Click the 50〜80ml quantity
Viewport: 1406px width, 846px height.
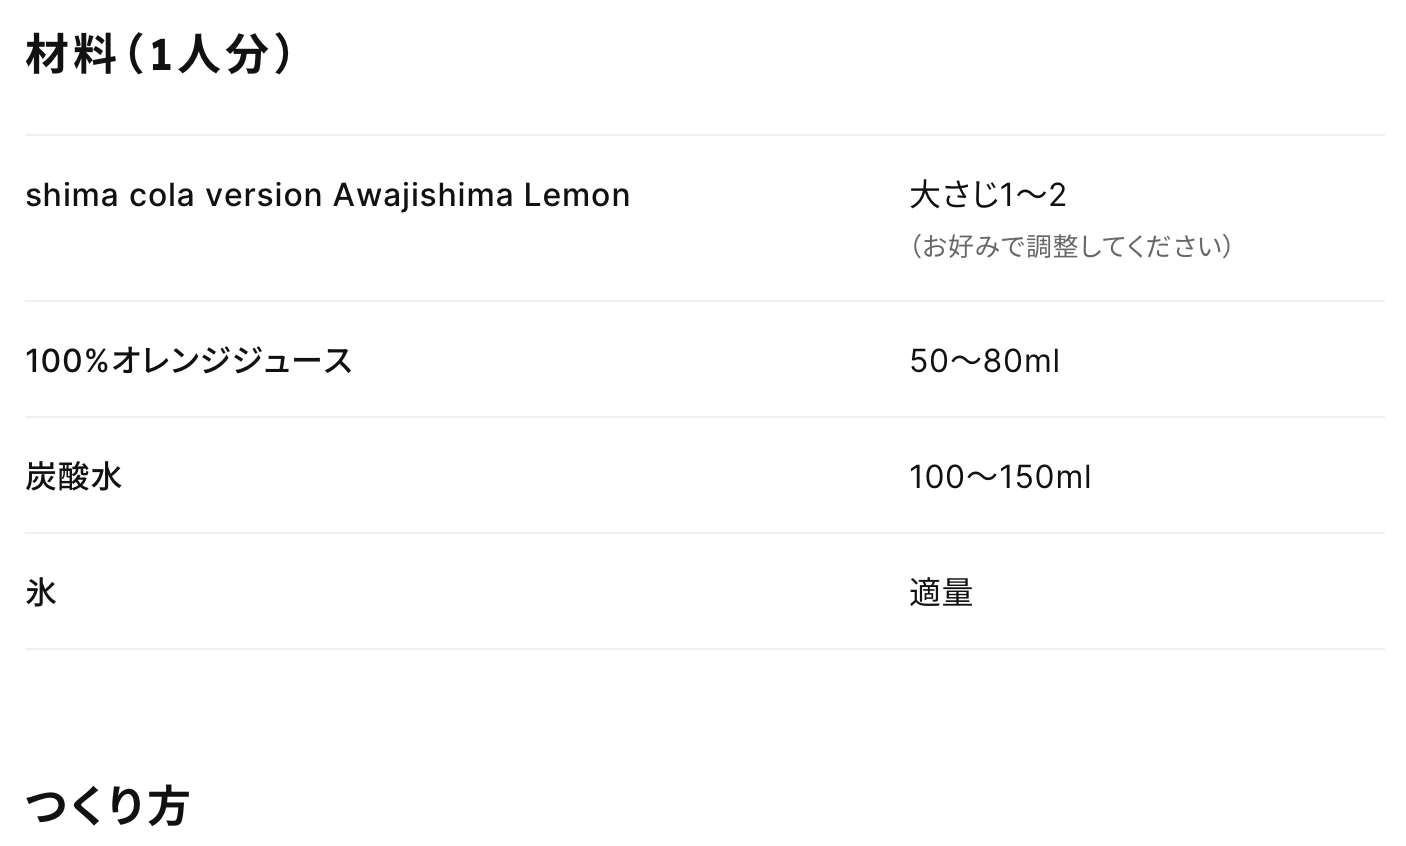tap(984, 360)
